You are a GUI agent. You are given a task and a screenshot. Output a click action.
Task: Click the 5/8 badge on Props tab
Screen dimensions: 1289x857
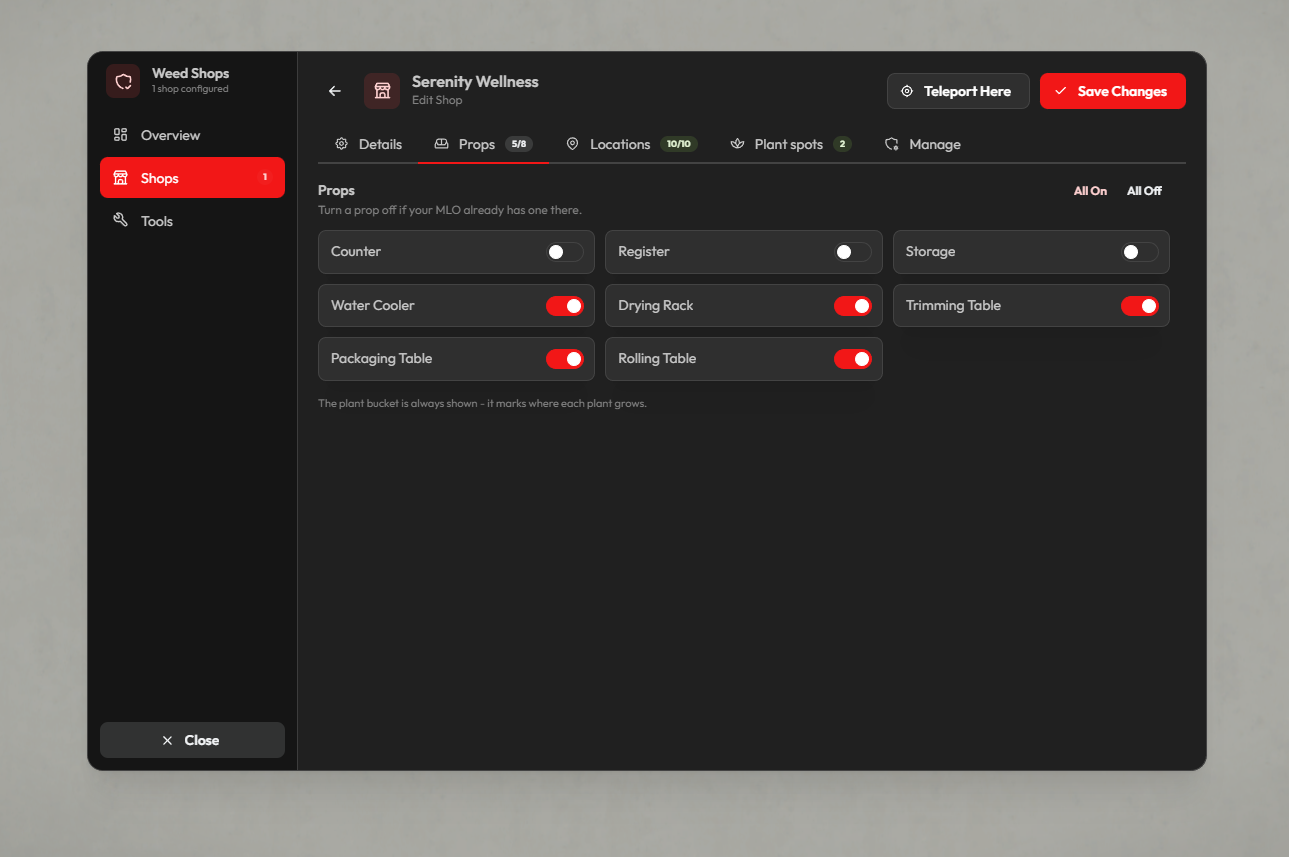pos(519,144)
